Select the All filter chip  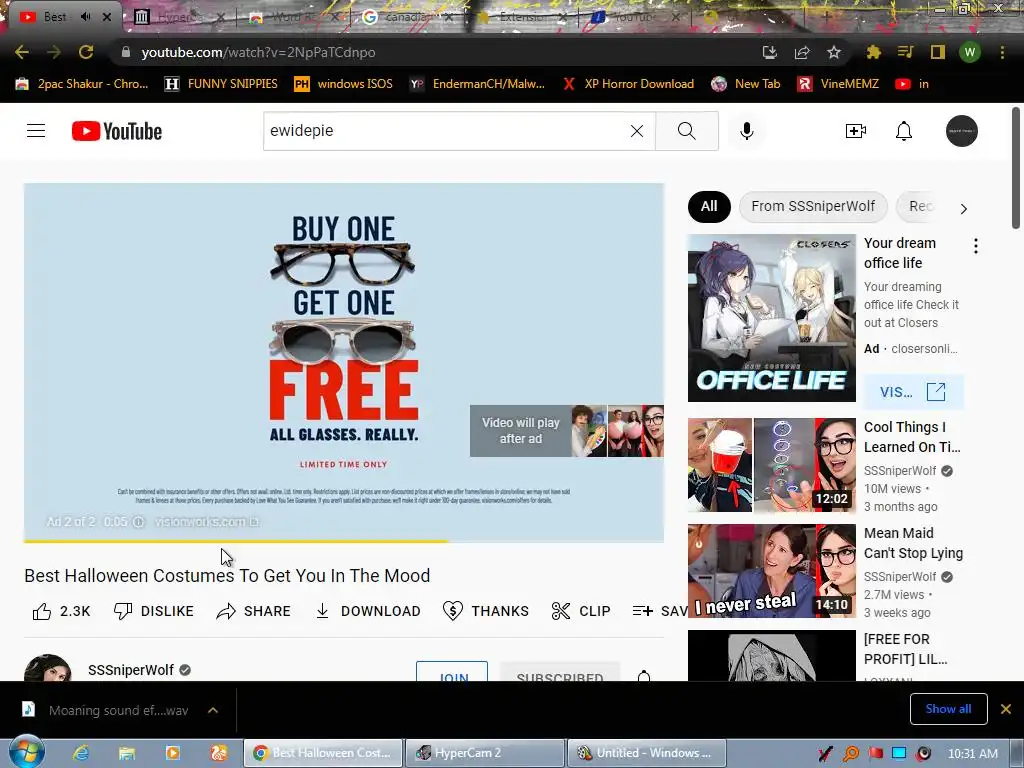(x=709, y=206)
